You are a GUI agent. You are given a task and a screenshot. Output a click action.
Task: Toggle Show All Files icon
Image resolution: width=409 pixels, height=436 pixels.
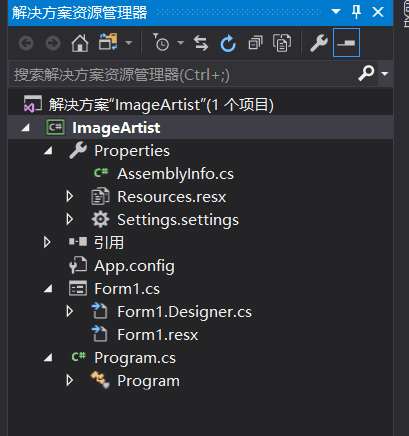[282, 43]
